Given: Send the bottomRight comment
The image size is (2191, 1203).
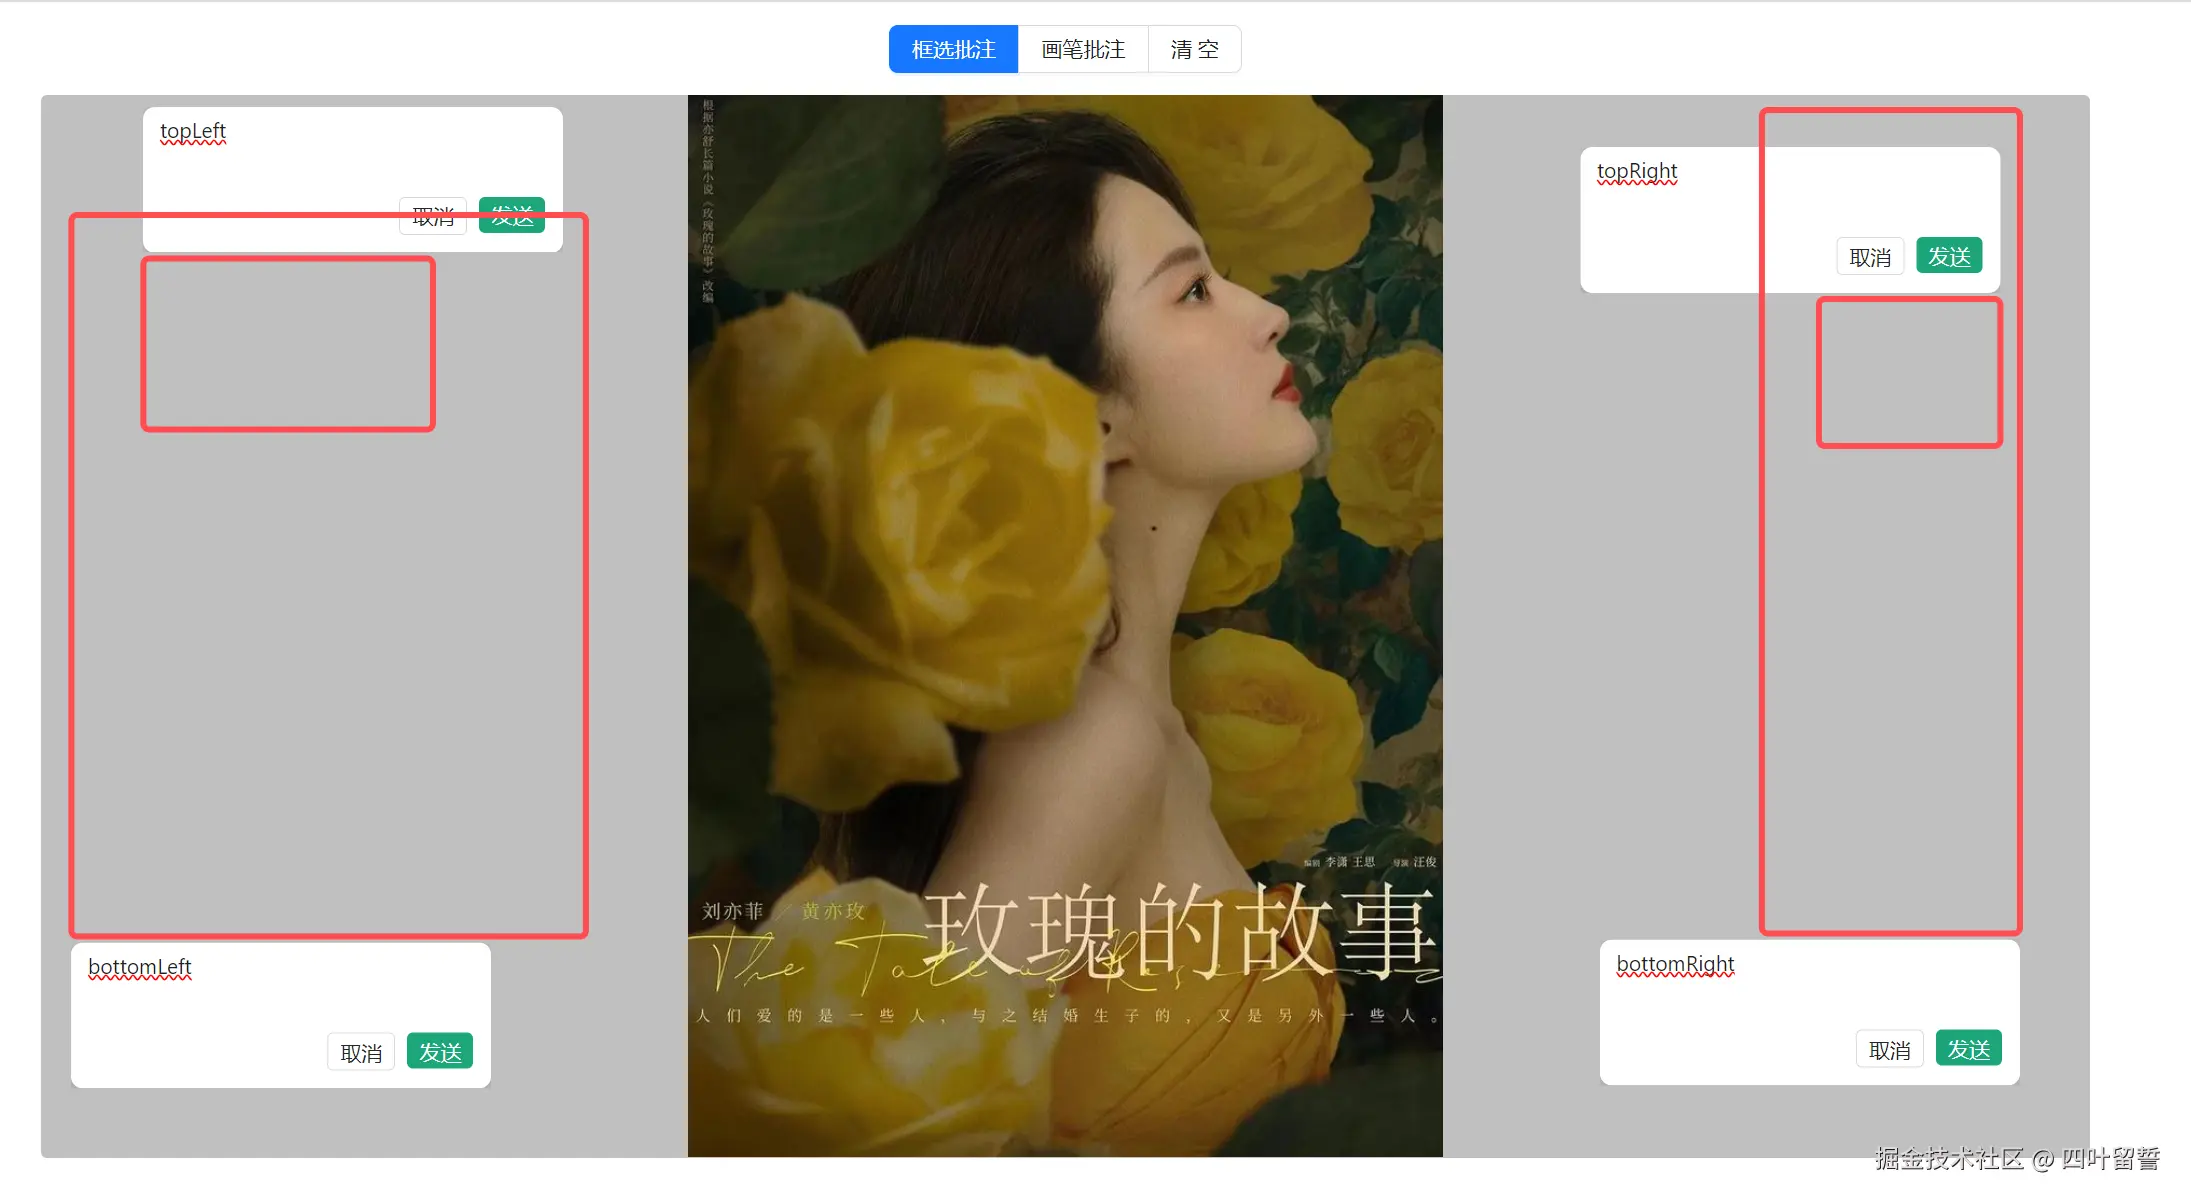Looking at the screenshot, I should tap(1968, 1049).
